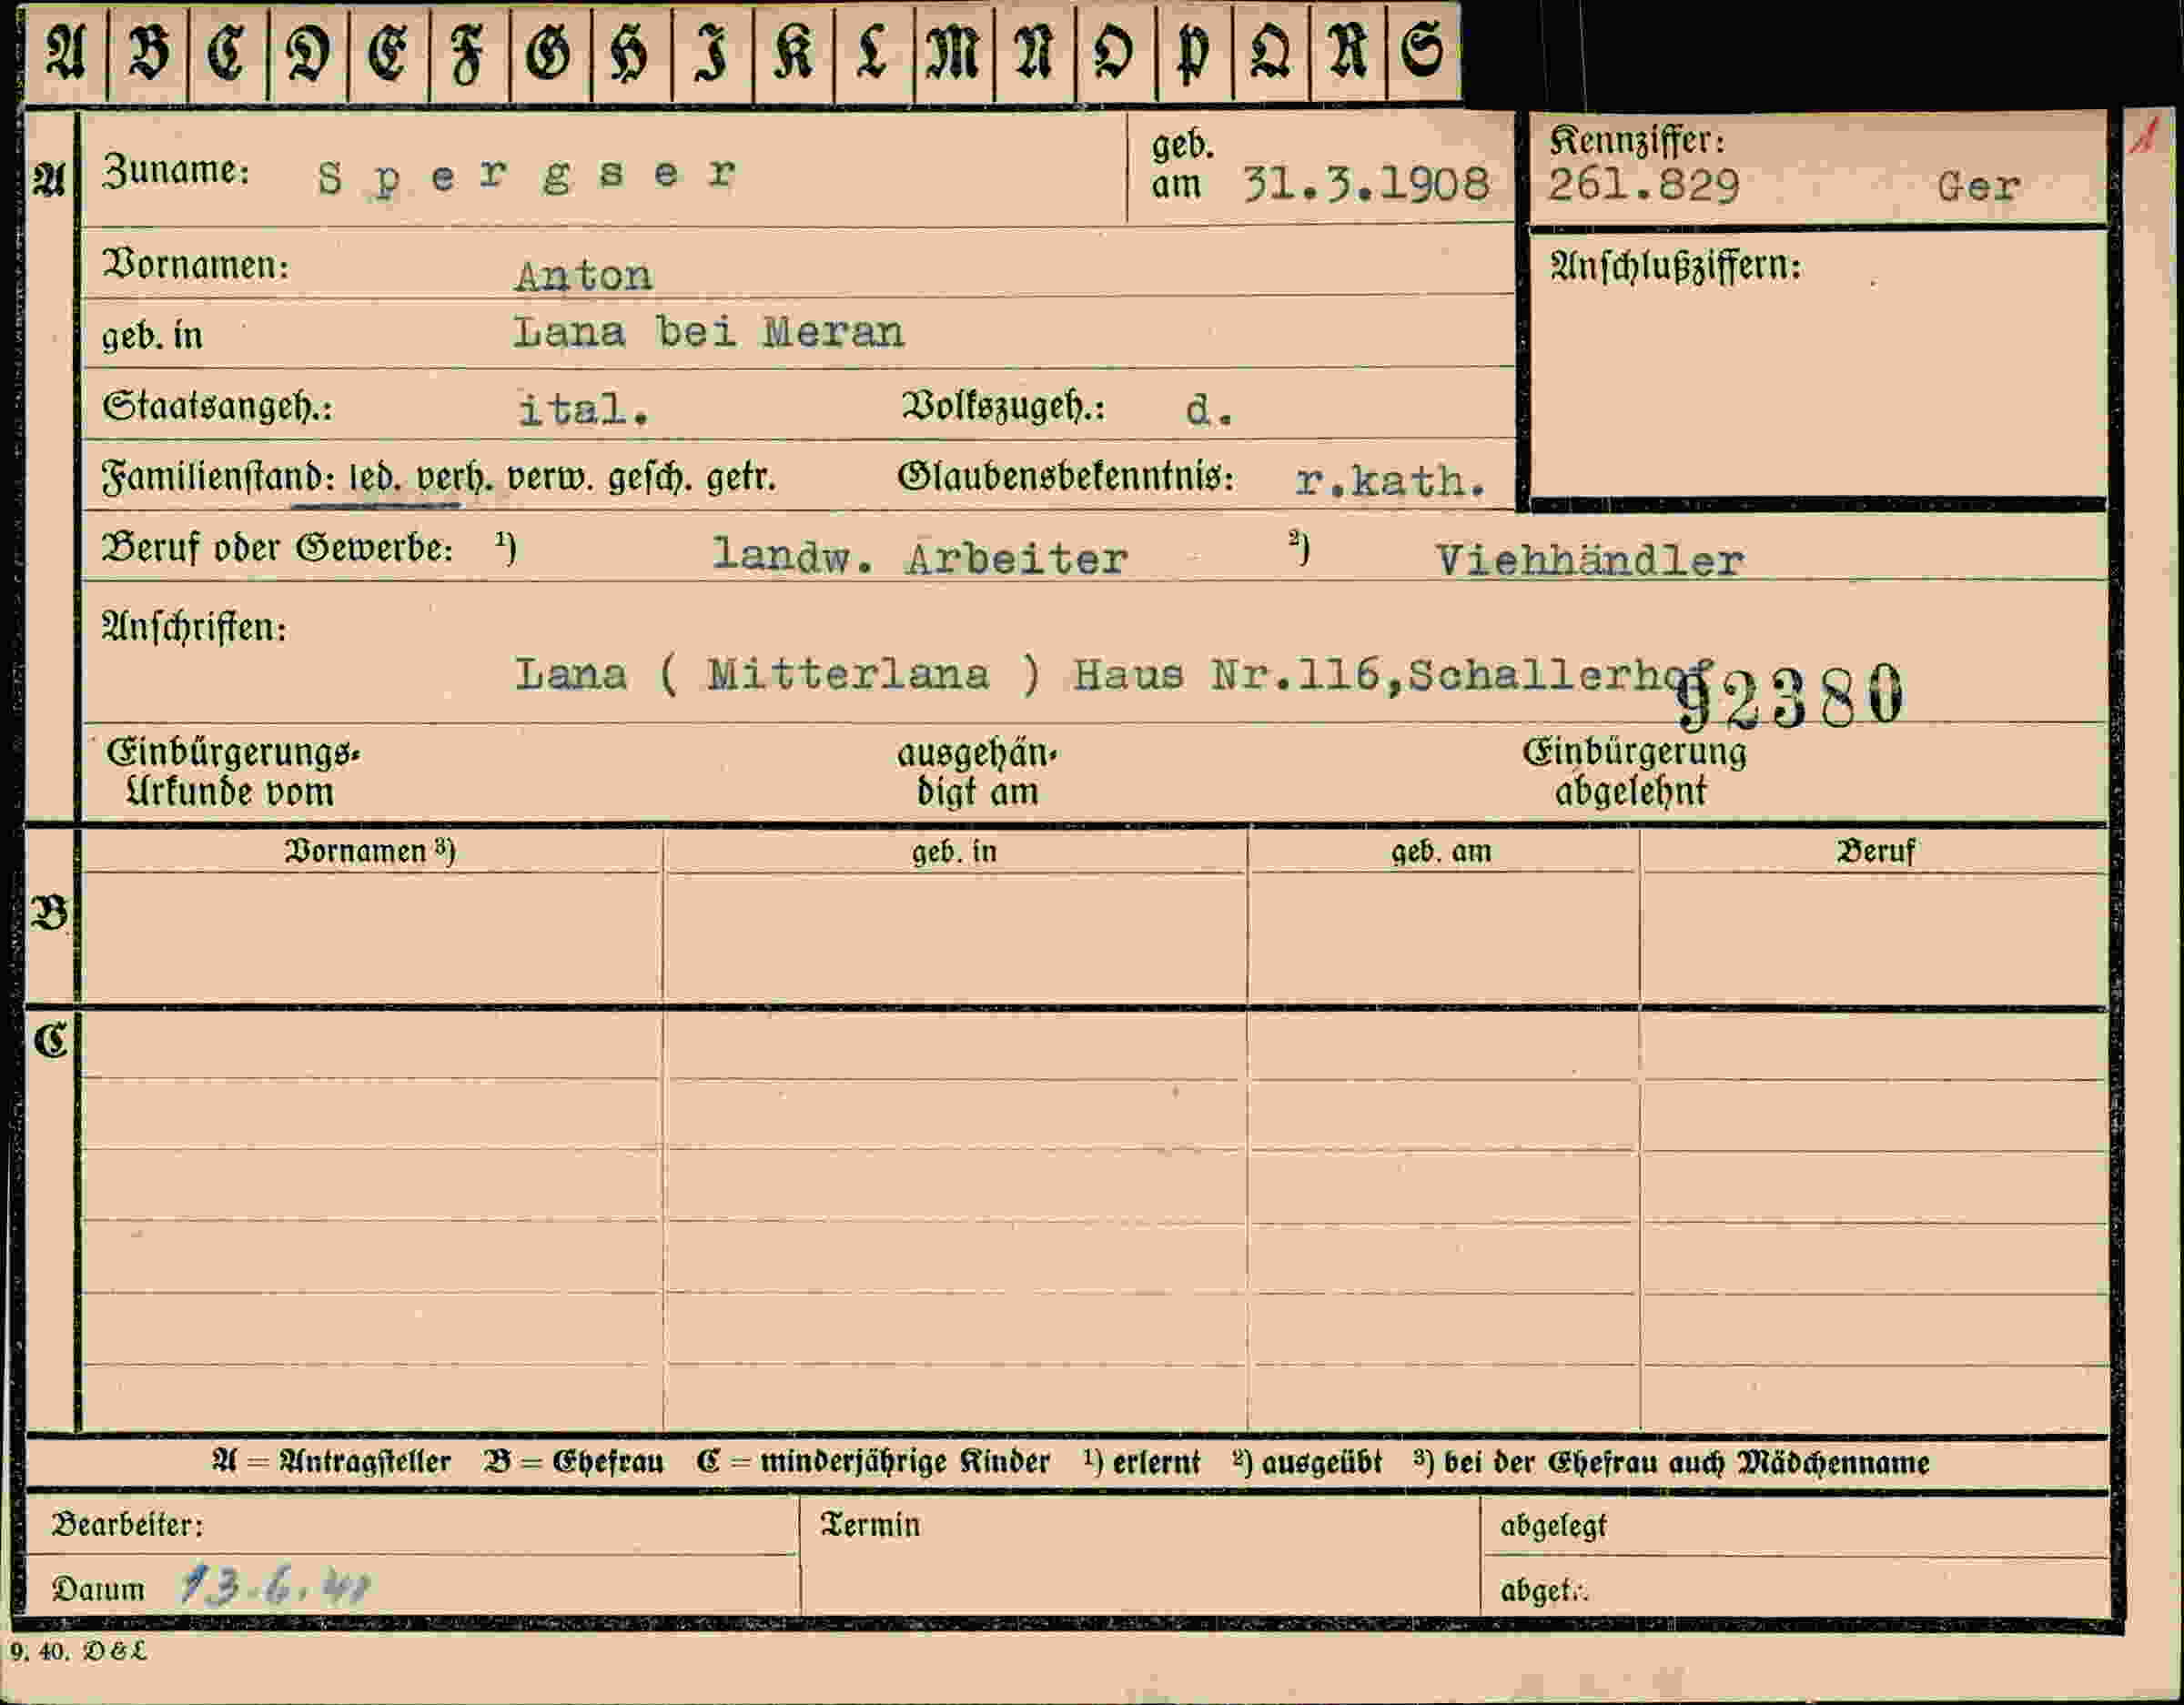
Task: Click the 'Vornamen 3)' column header
Action: click(370, 851)
